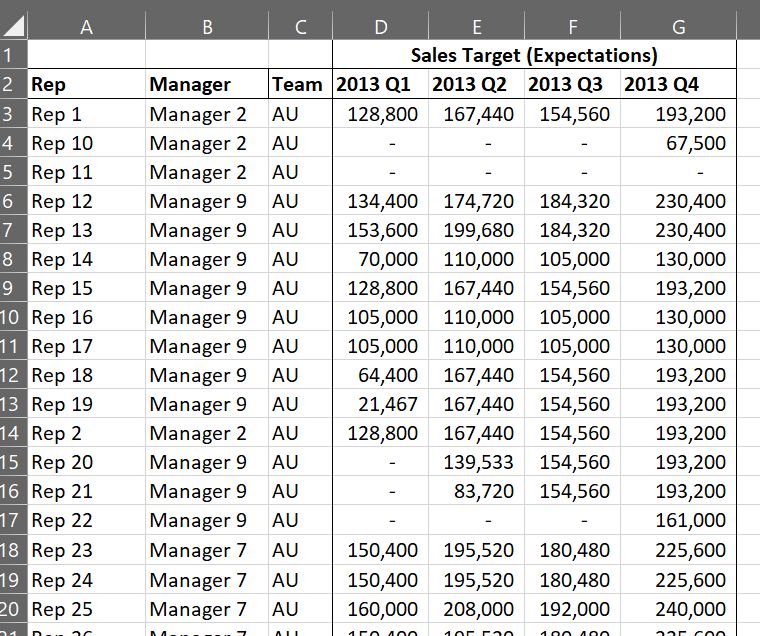Select column G header

coord(679,26)
